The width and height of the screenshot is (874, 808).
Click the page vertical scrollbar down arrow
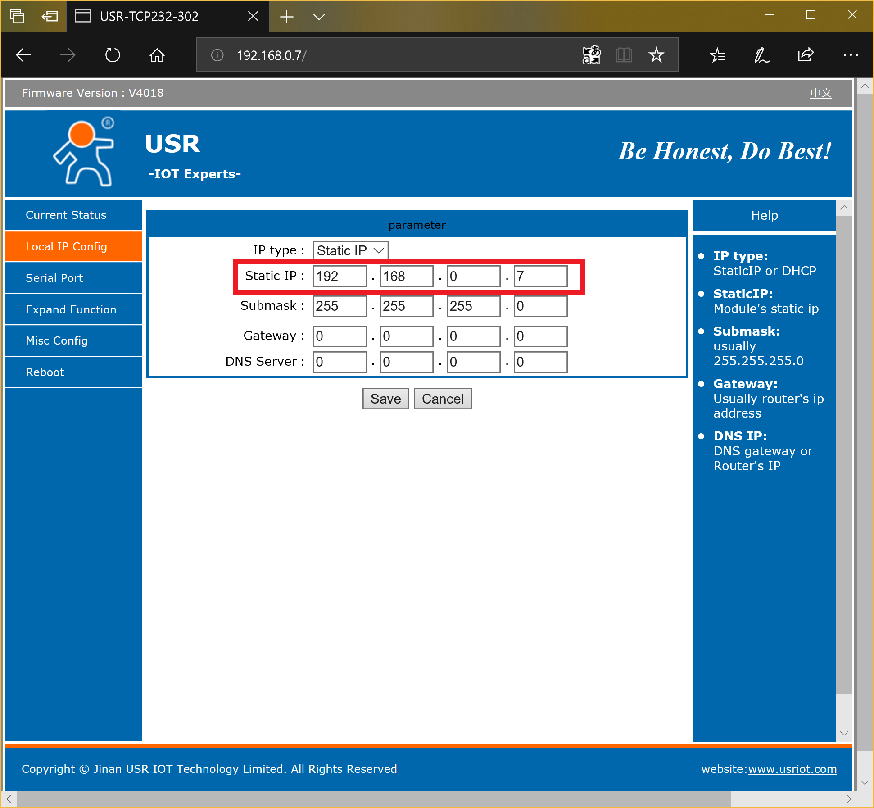click(865, 783)
